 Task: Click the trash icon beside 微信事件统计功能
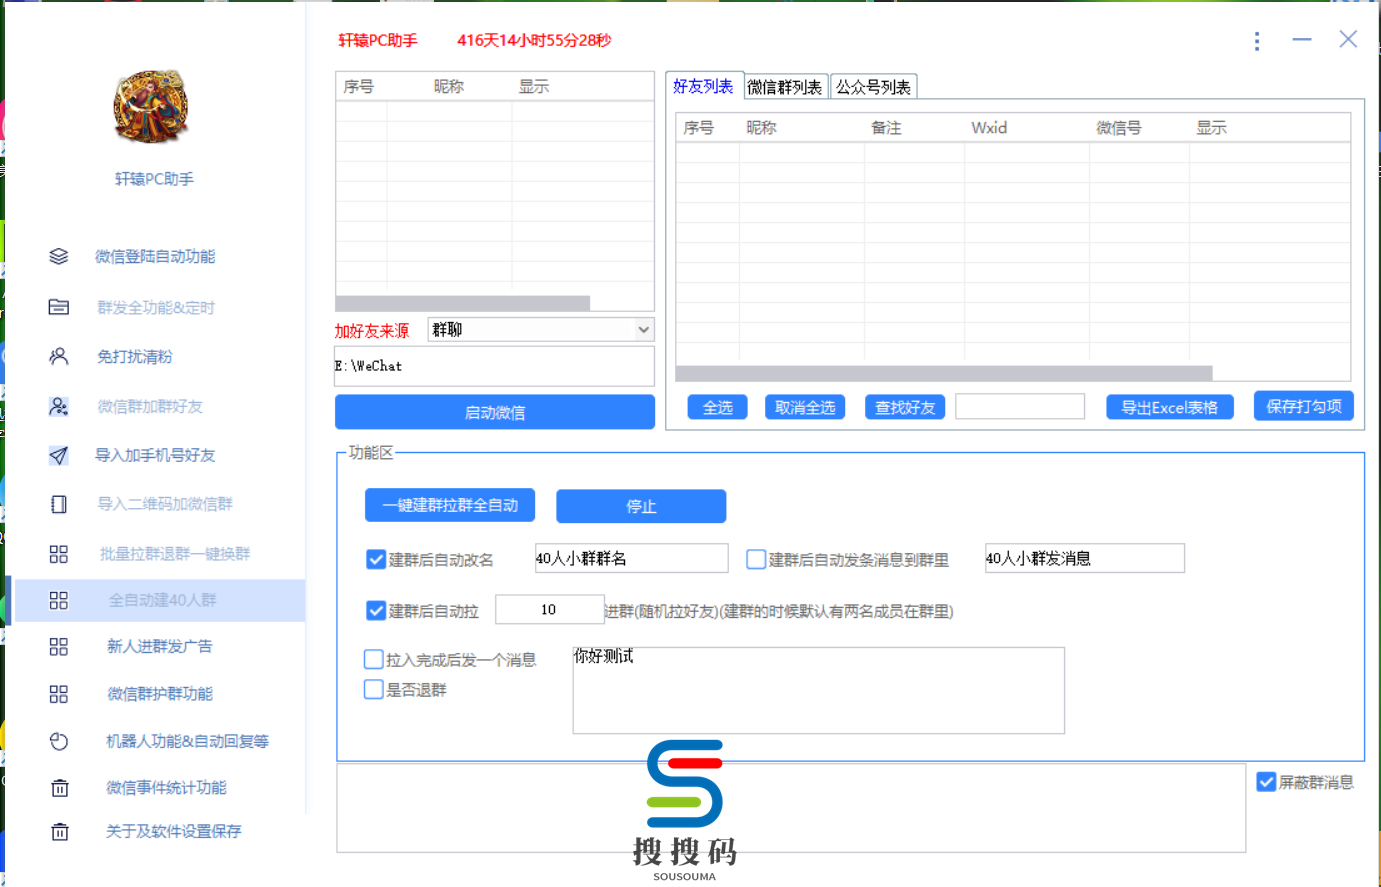pos(59,788)
